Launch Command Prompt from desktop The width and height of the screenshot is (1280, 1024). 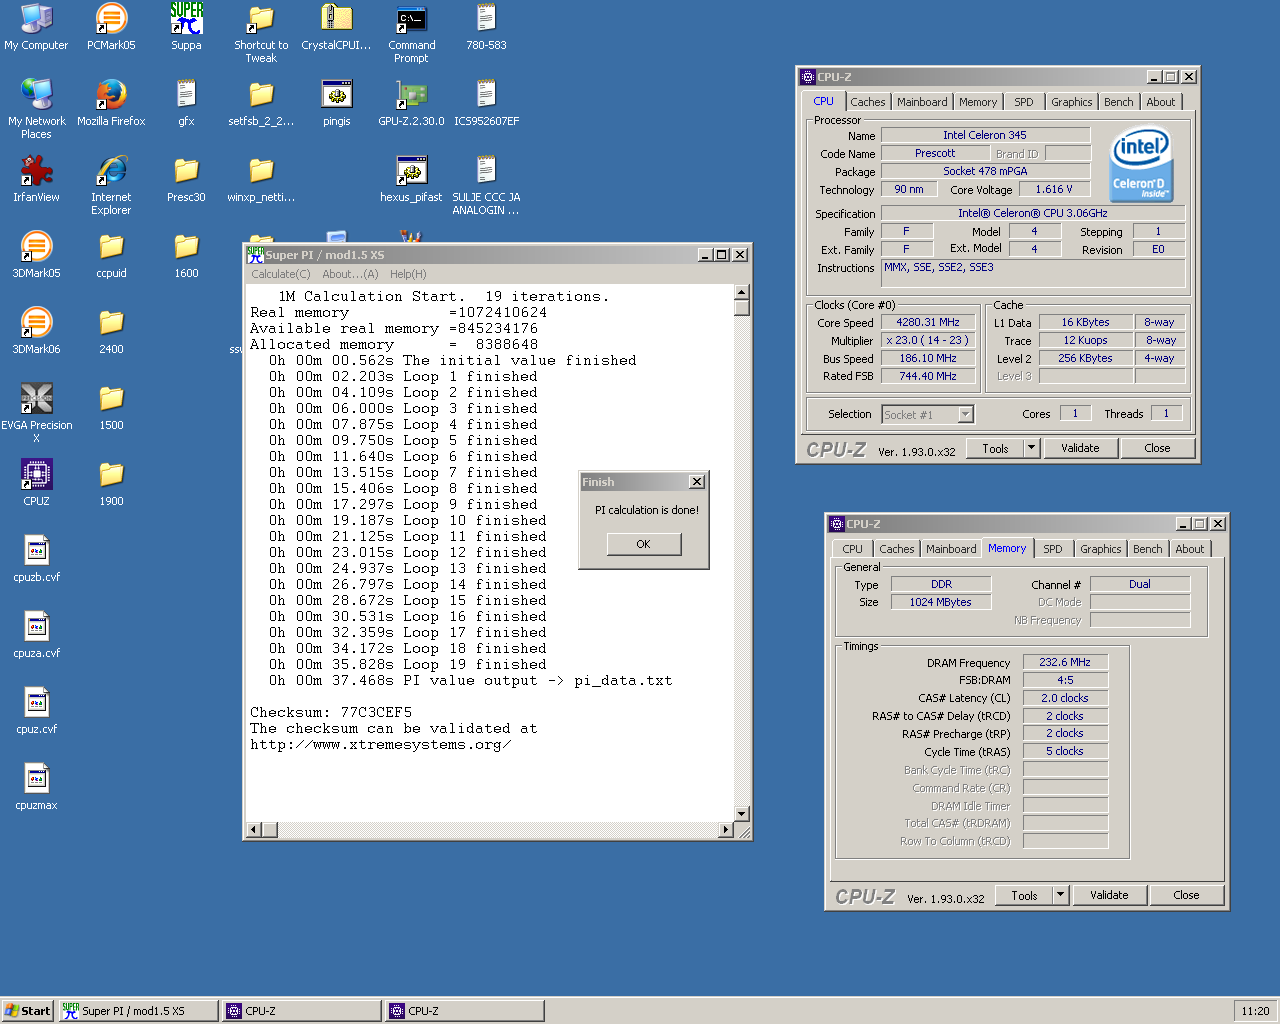[x=411, y=32]
